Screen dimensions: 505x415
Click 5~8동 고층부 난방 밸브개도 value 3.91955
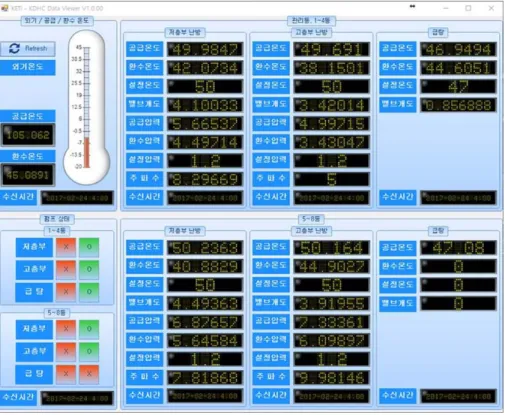tap(332, 303)
